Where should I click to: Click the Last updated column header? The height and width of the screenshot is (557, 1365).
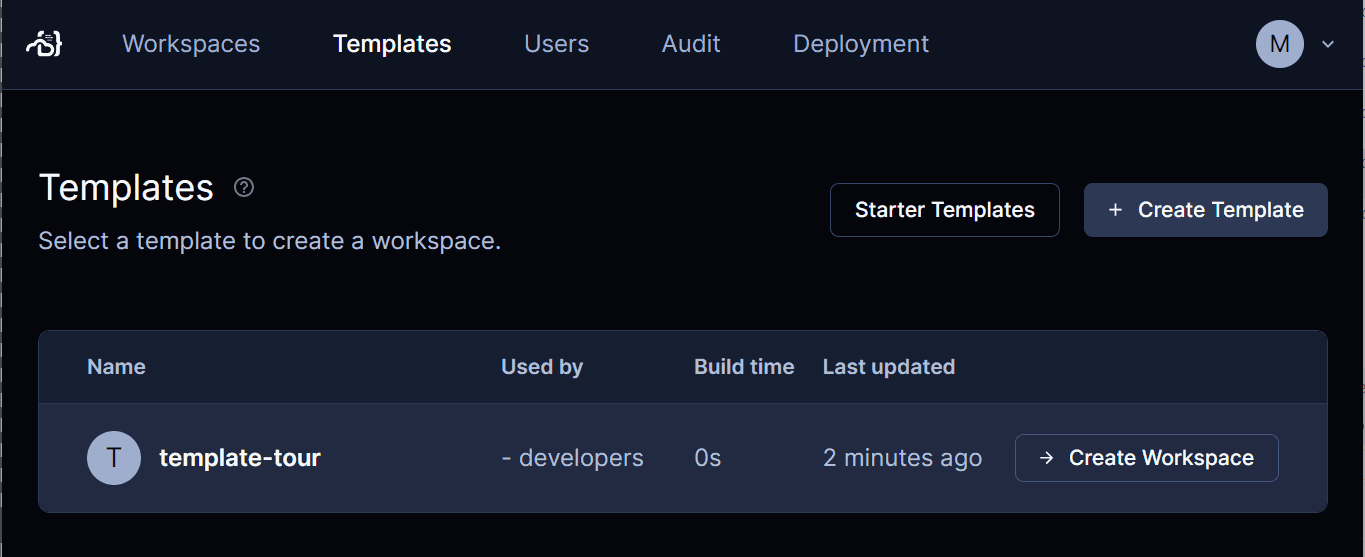889,367
